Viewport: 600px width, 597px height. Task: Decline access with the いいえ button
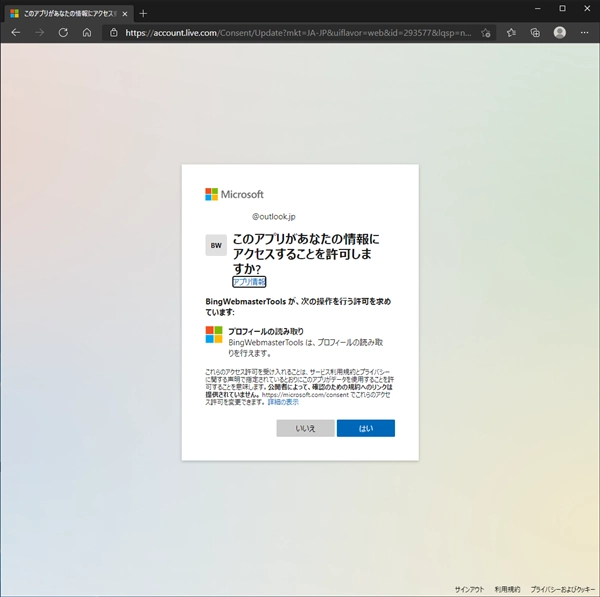[305, 428]
